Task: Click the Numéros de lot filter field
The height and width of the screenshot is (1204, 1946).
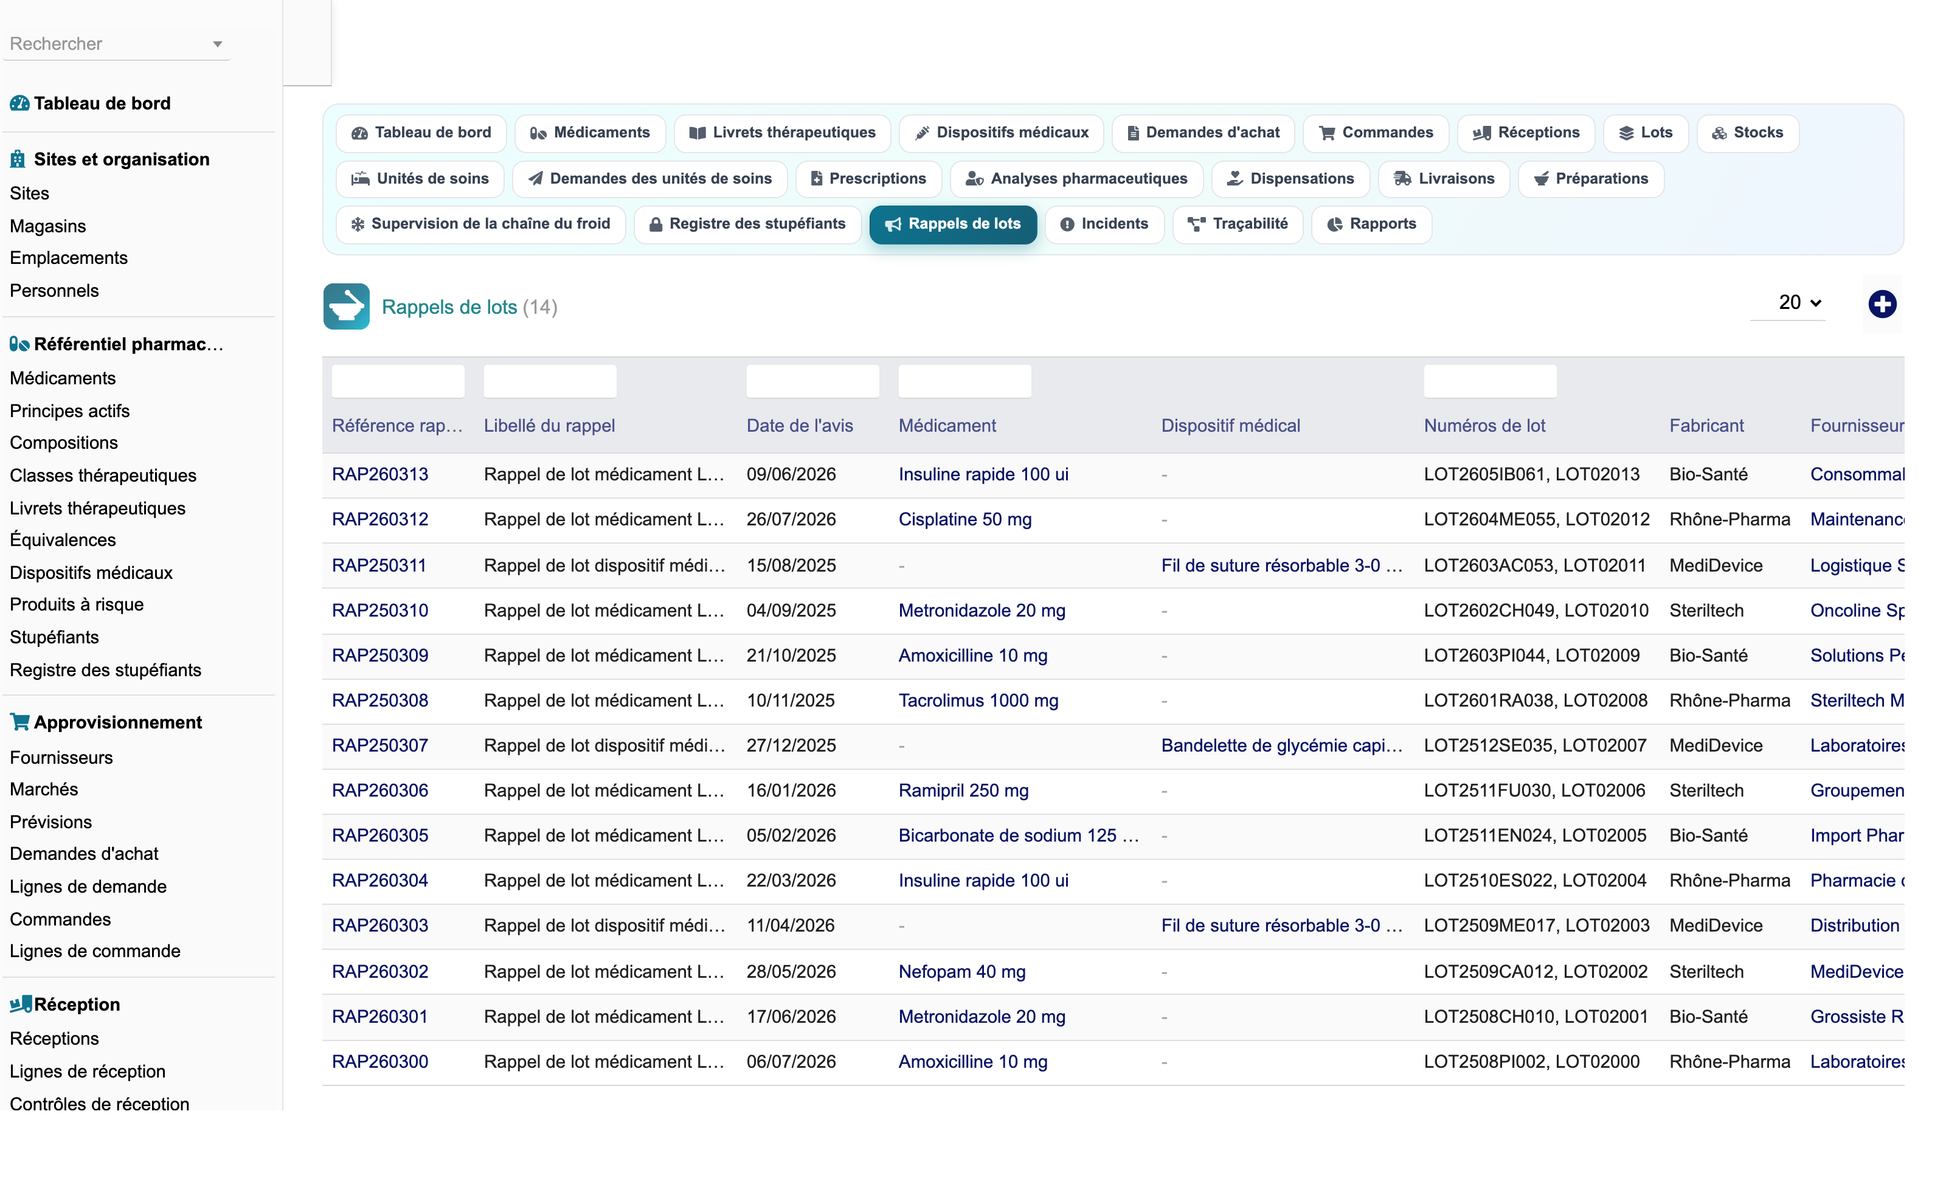Action: click(1490, 381)
